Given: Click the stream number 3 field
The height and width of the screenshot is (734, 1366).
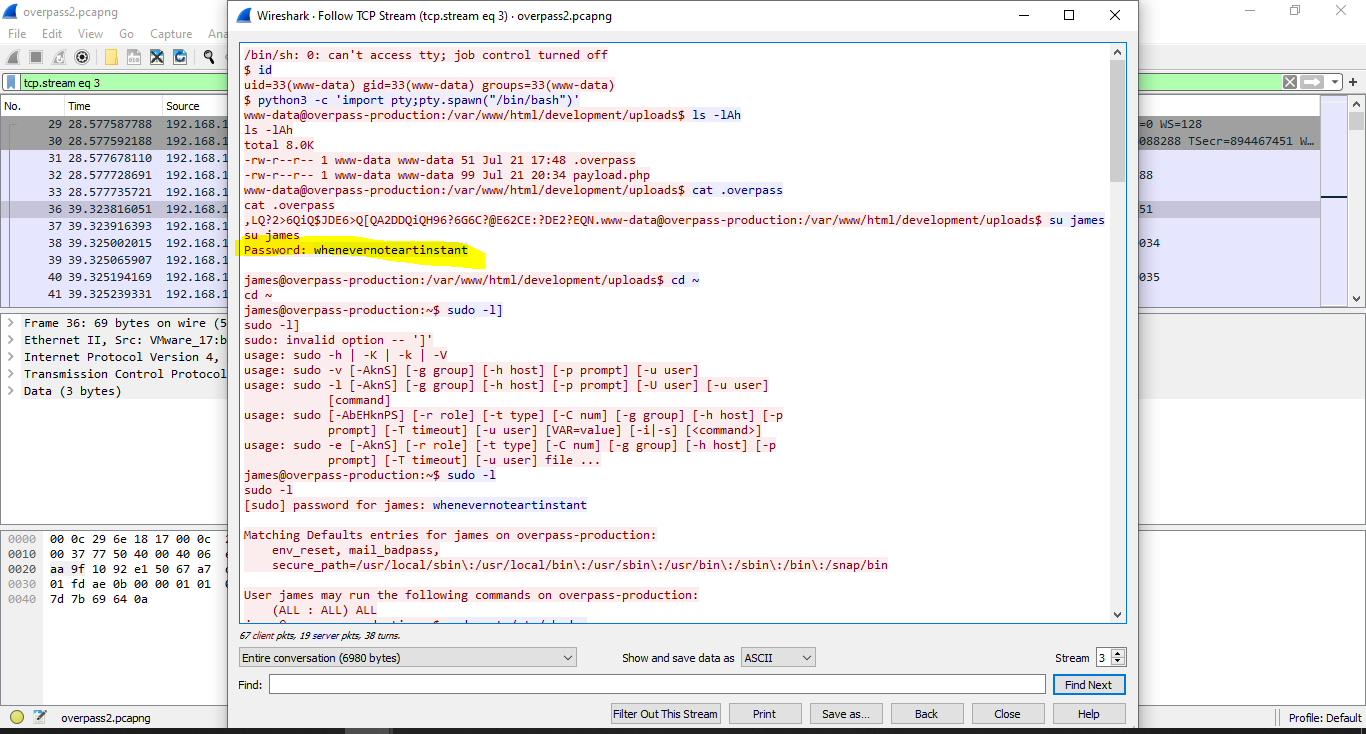Looking at the screenshot, I should coord(1103,657).
